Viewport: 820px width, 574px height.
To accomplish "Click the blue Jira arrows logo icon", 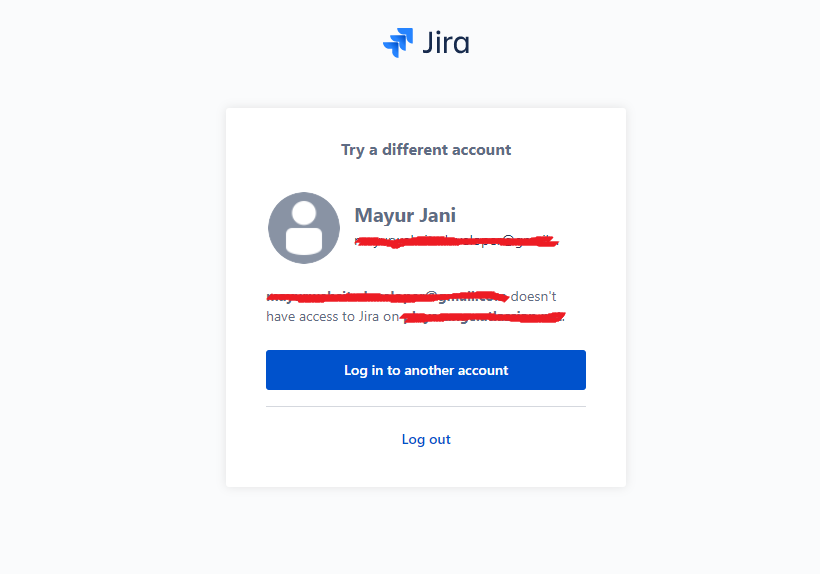I will tap(398, 42).
